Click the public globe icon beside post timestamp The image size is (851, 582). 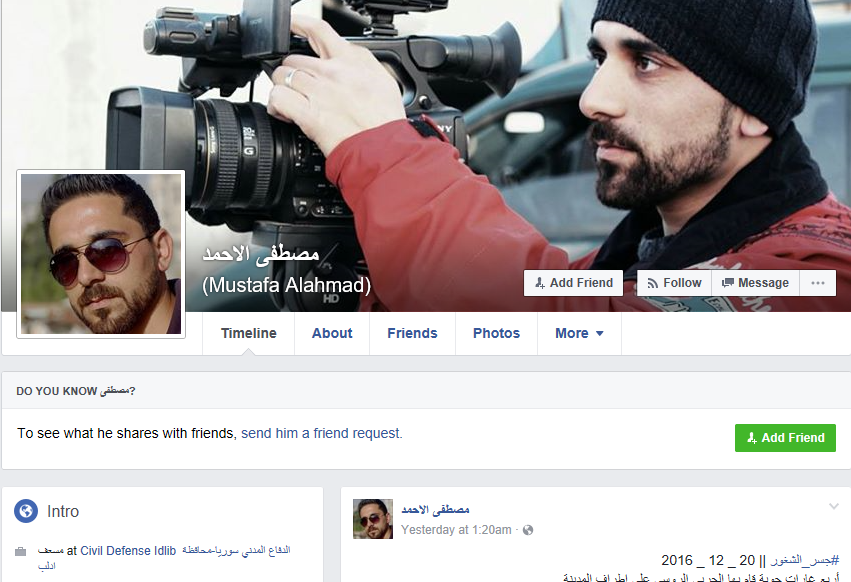tap(528, 530)
